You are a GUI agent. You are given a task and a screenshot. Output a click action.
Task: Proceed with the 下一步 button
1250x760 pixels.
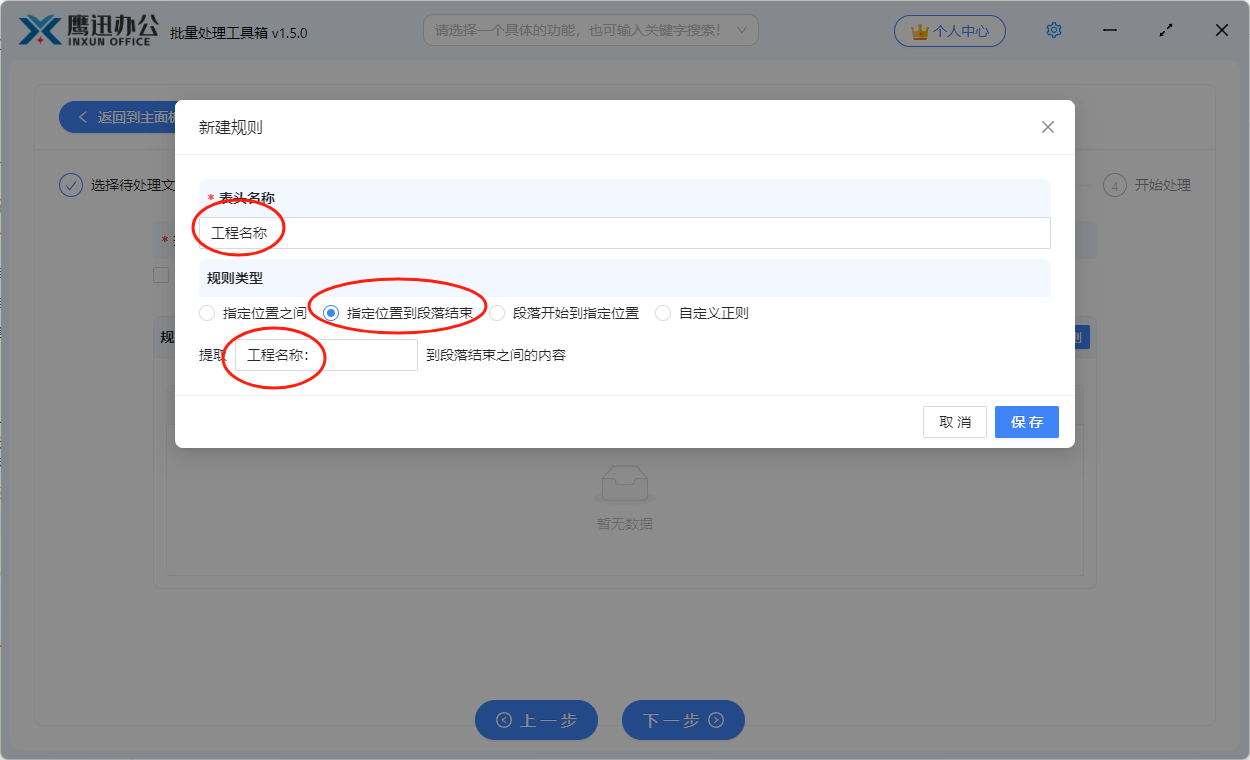683,720
